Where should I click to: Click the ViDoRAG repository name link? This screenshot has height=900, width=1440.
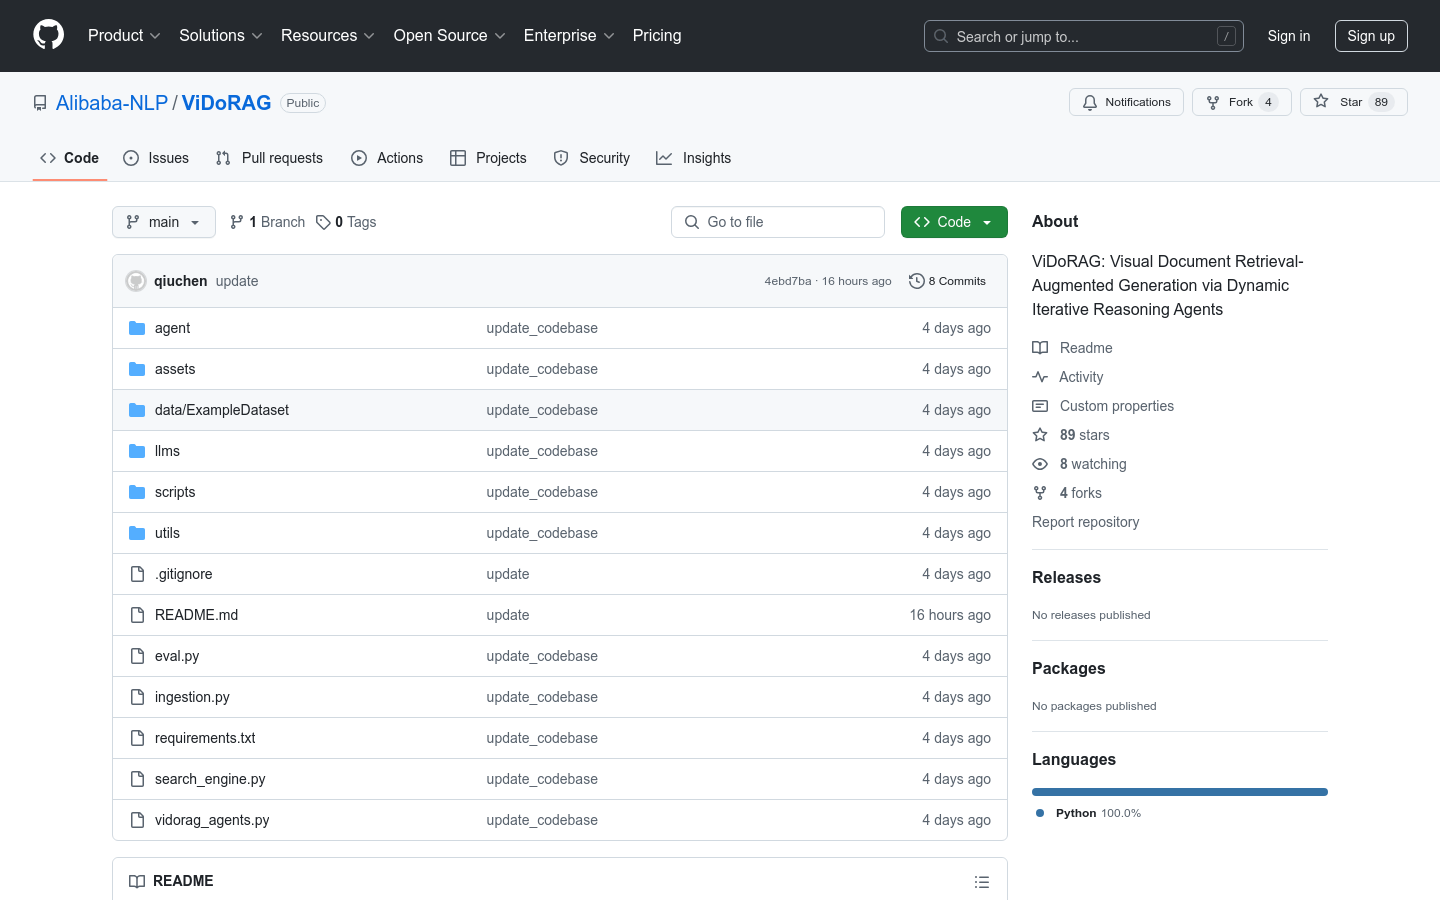click(x=226, y=103)
